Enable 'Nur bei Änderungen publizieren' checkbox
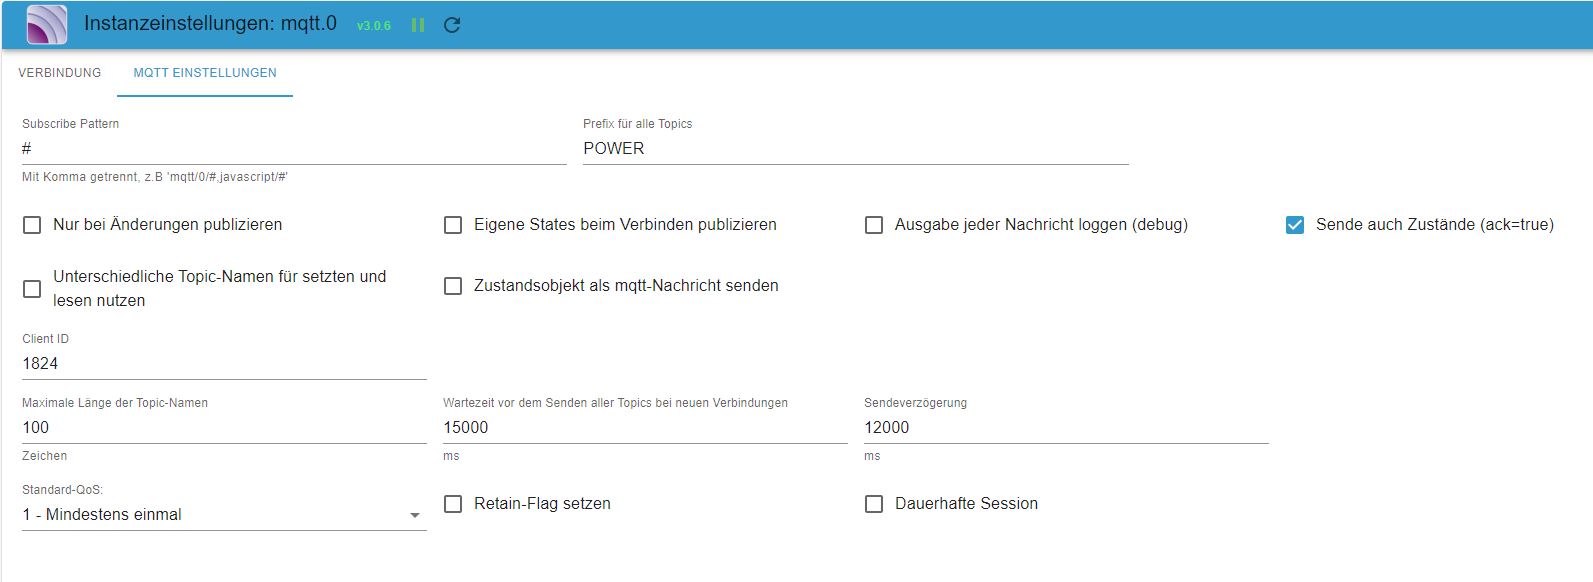The width and height of the screenshot is (1593, 582). pos(32,225)
